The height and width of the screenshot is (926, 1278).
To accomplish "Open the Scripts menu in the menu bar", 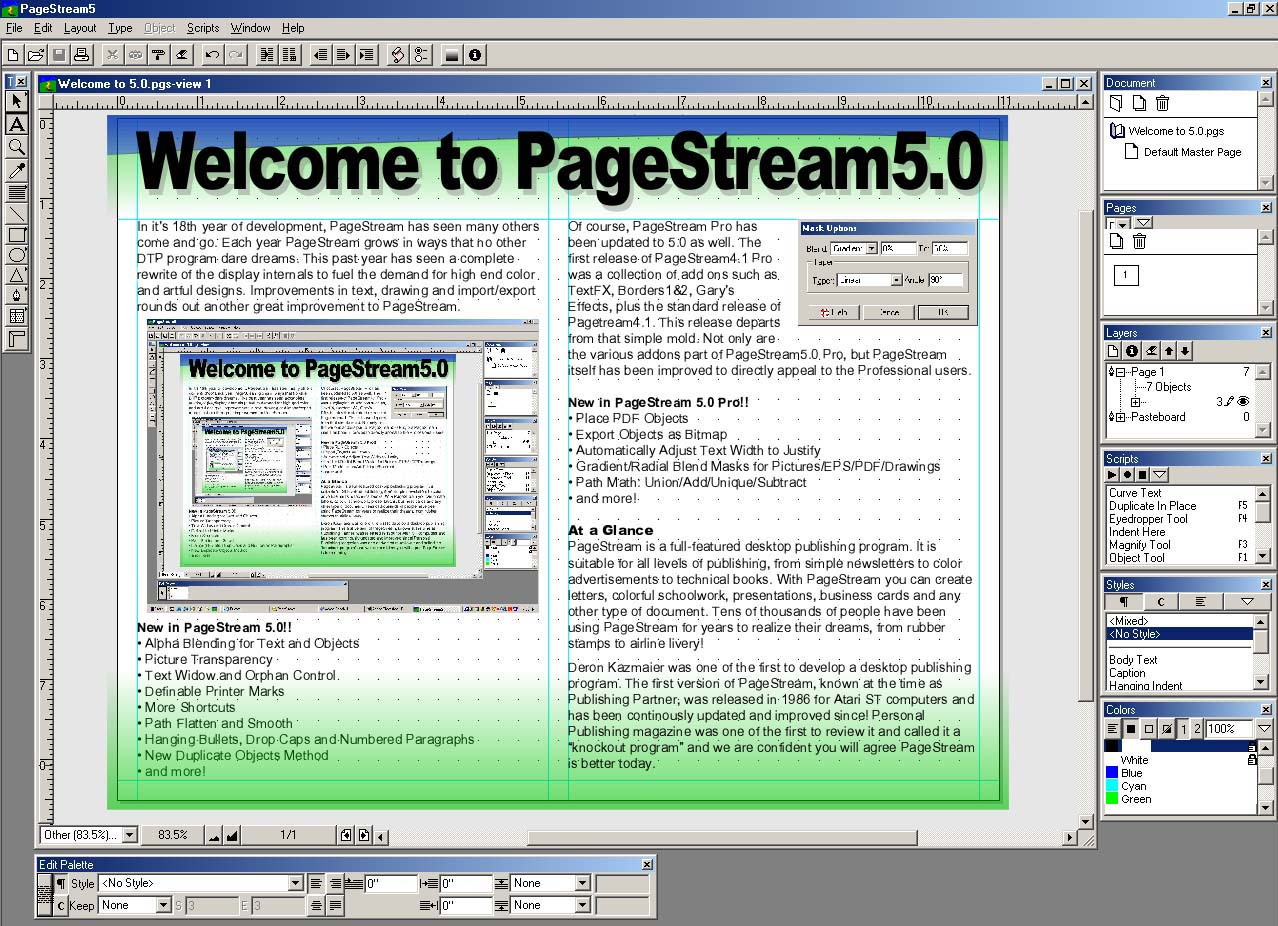I will (x=203, y=28).
